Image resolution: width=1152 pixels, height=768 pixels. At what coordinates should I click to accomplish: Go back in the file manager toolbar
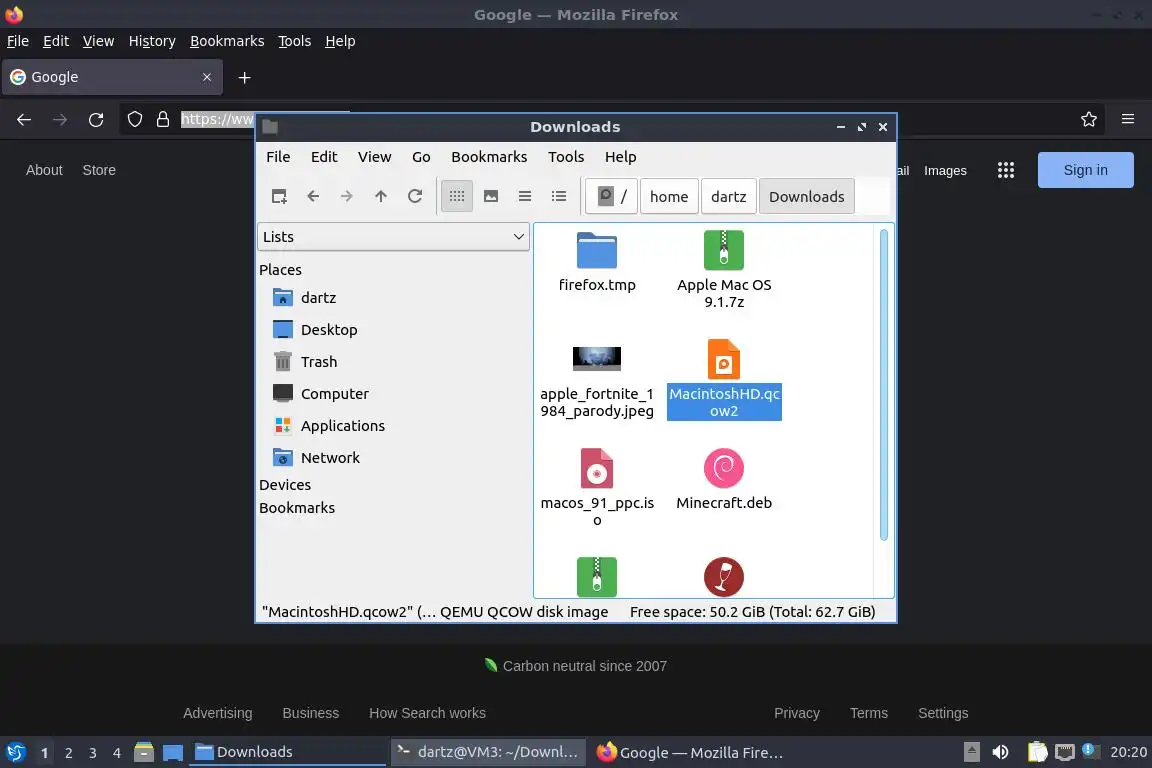[x=313, y=196]
